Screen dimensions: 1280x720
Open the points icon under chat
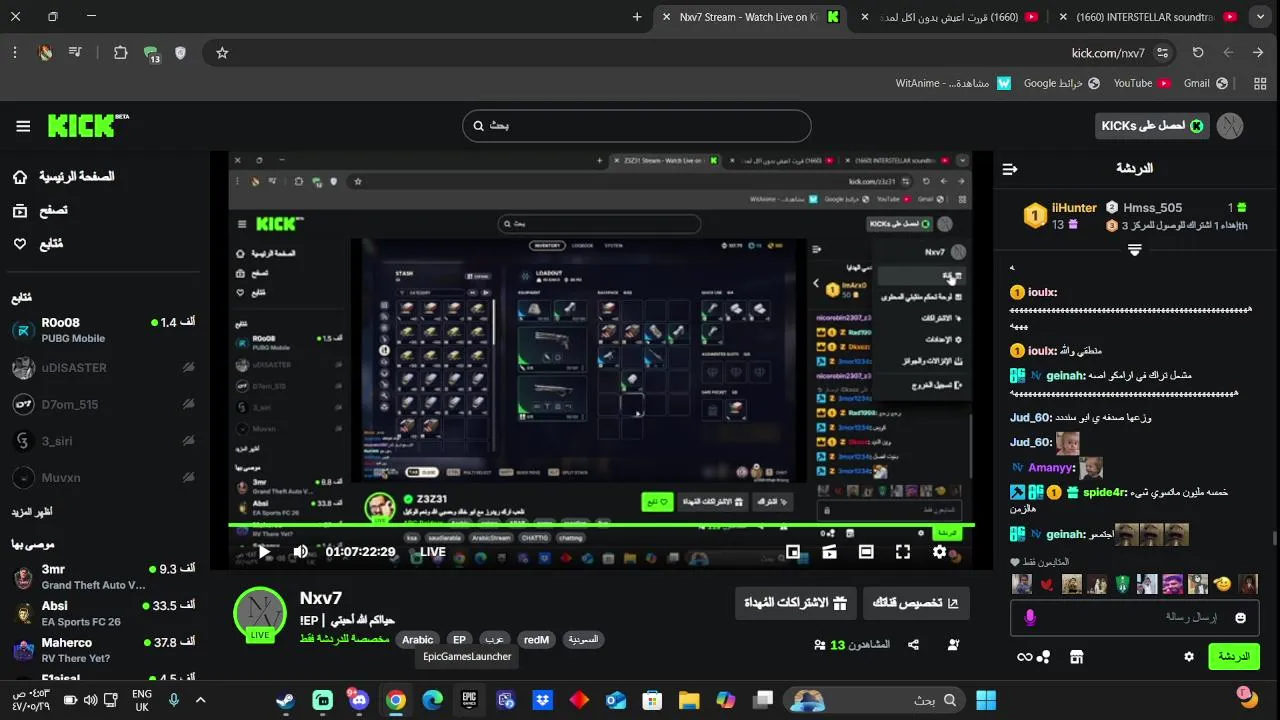tap(1044, 657)
